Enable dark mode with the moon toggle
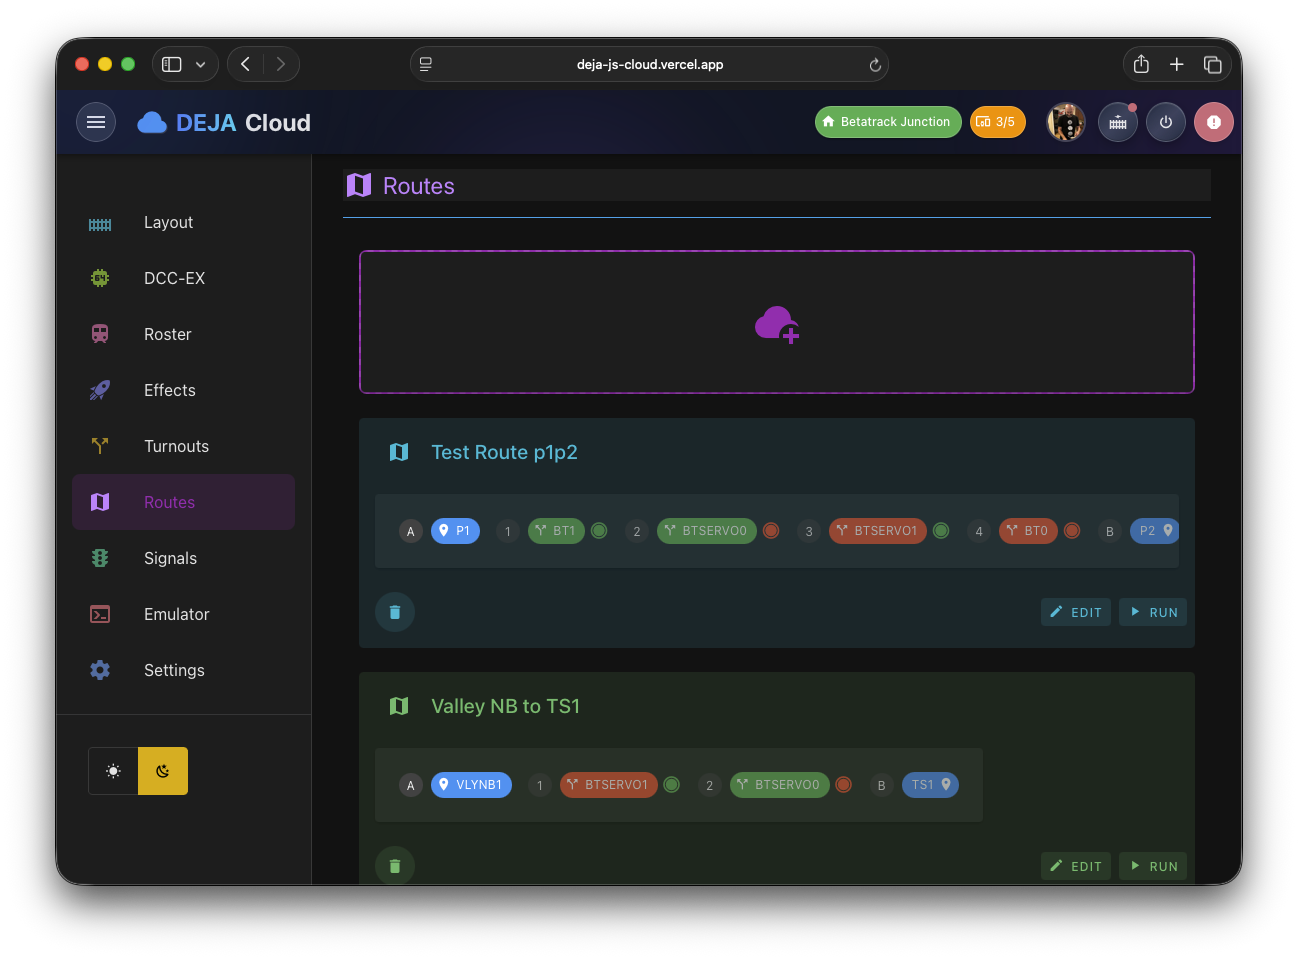This screenshot has height=959, width=1298. (x=162, y=770)
